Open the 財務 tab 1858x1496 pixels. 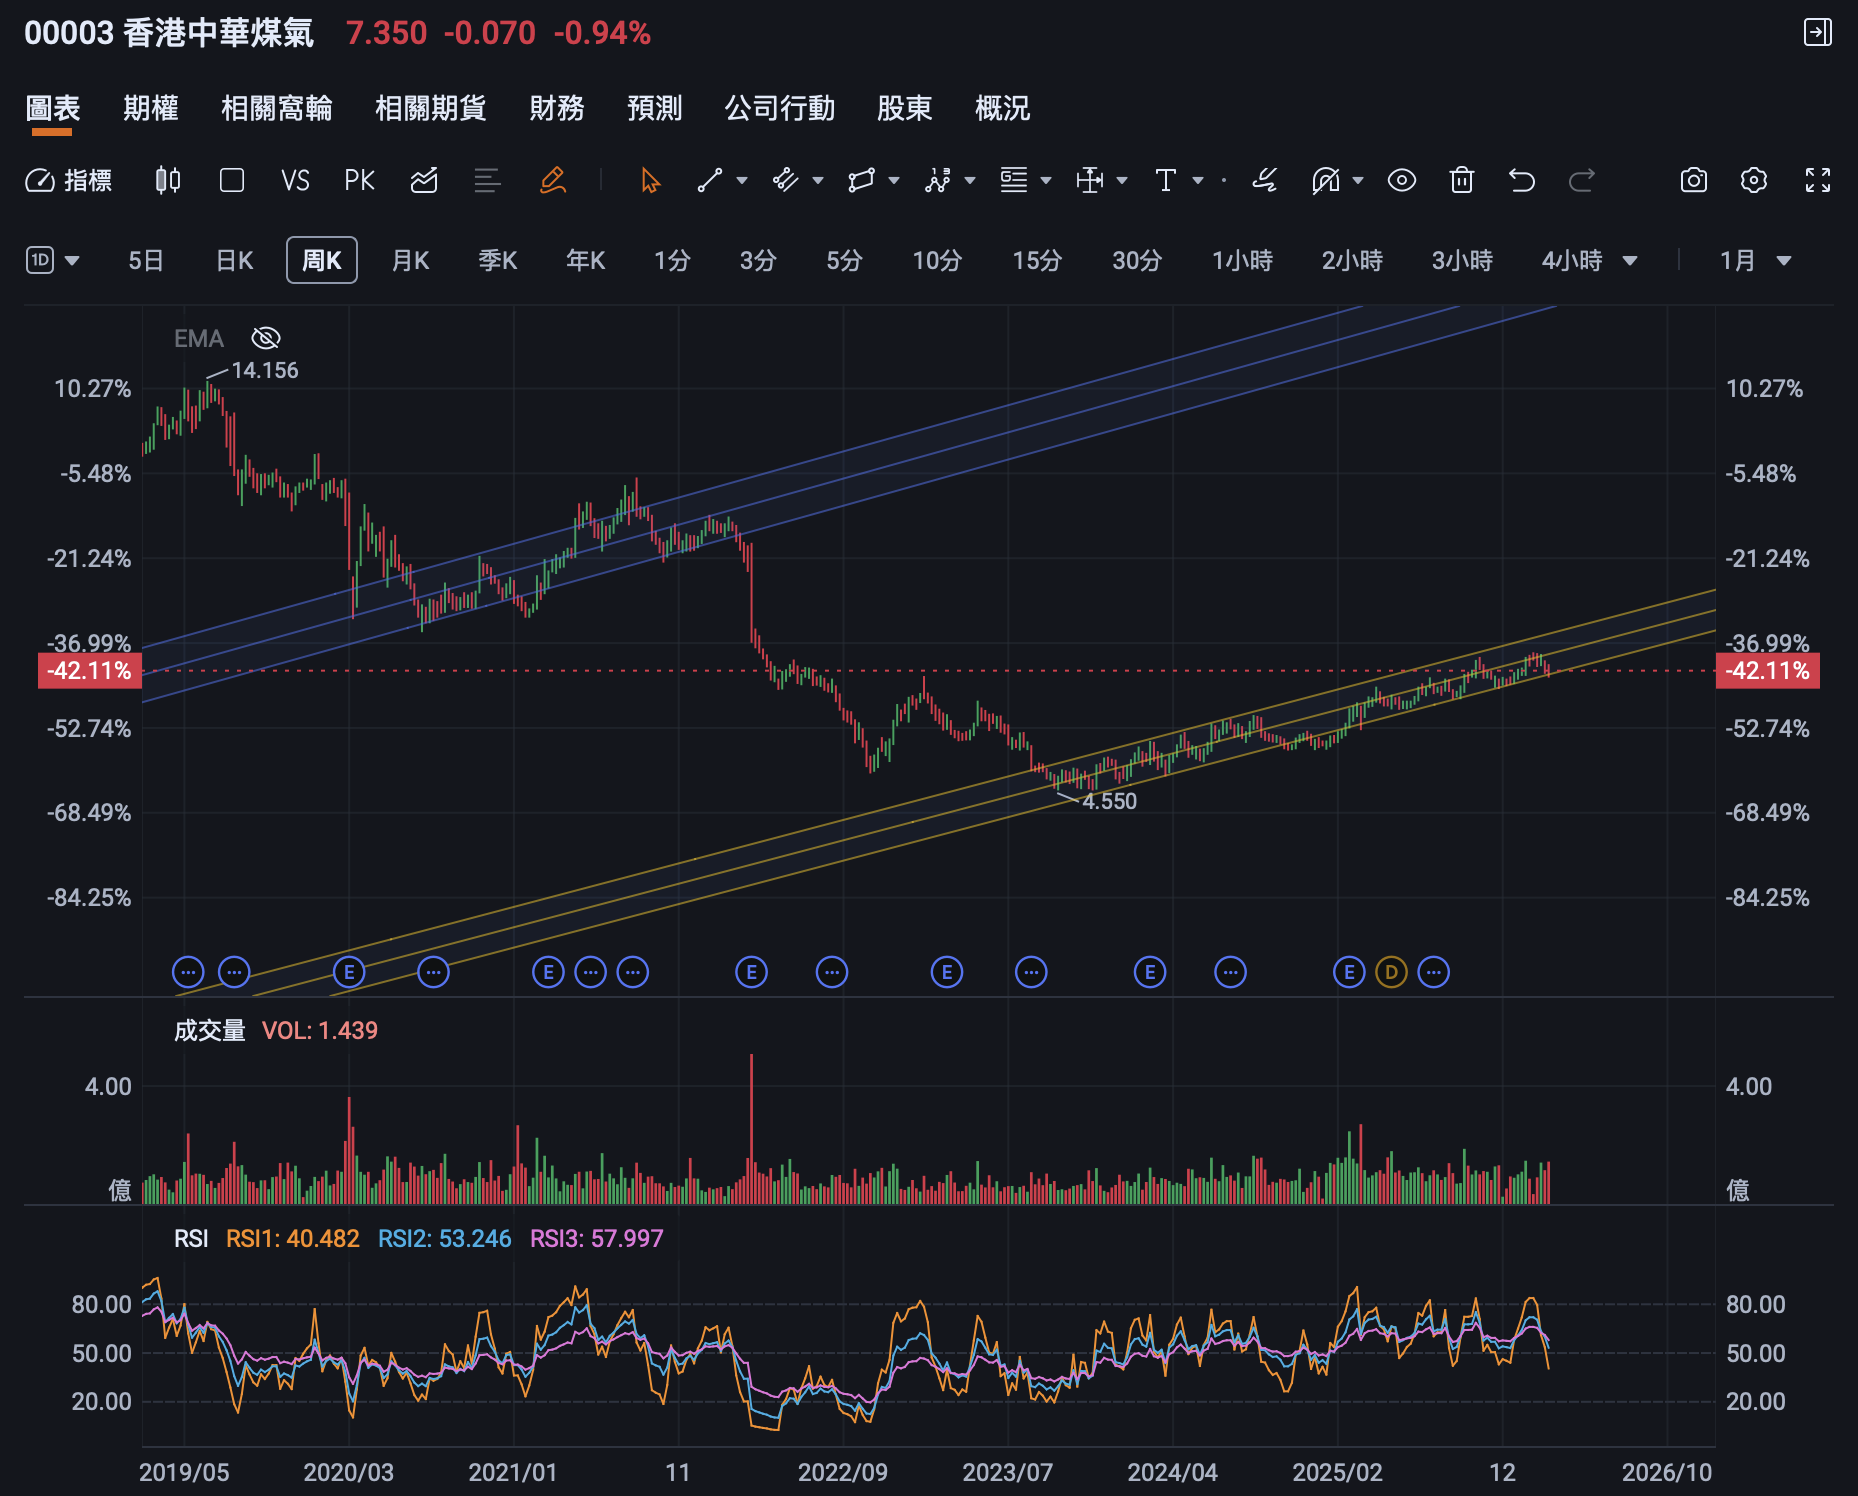pos(557,108)
